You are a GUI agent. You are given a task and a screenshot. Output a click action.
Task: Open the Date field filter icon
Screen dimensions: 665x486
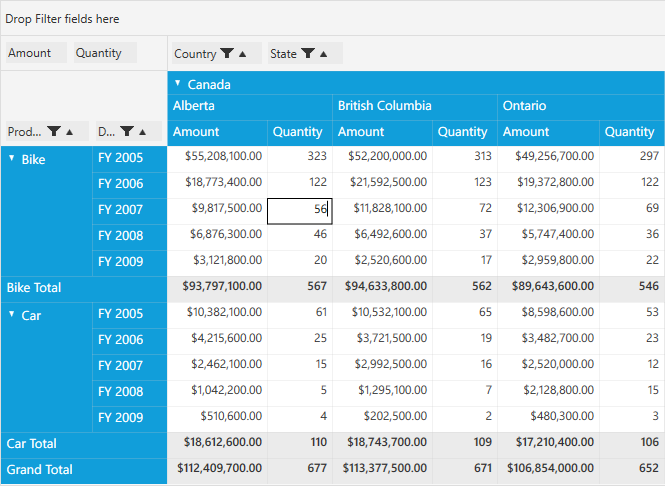[128, 131]
